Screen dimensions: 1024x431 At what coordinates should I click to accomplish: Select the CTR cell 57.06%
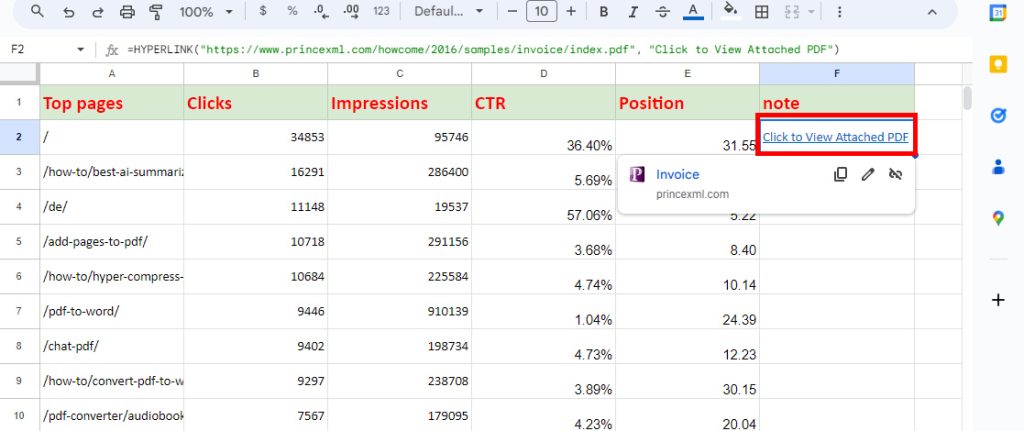[x=543, y=207]
